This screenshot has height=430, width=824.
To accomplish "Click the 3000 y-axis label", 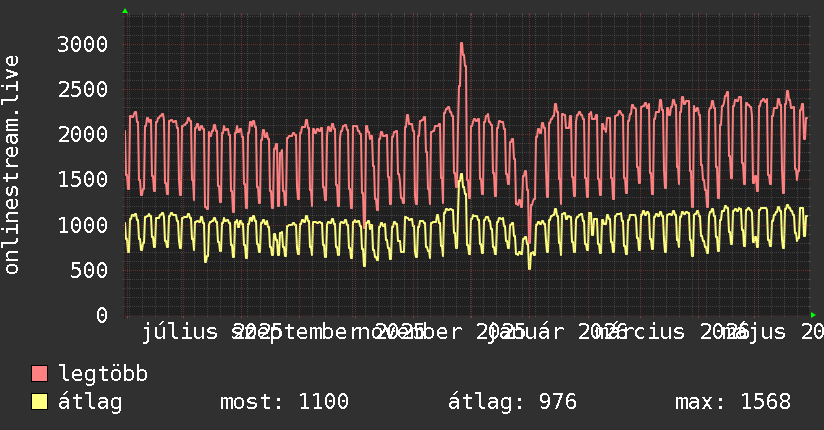I will click(83, 44).
